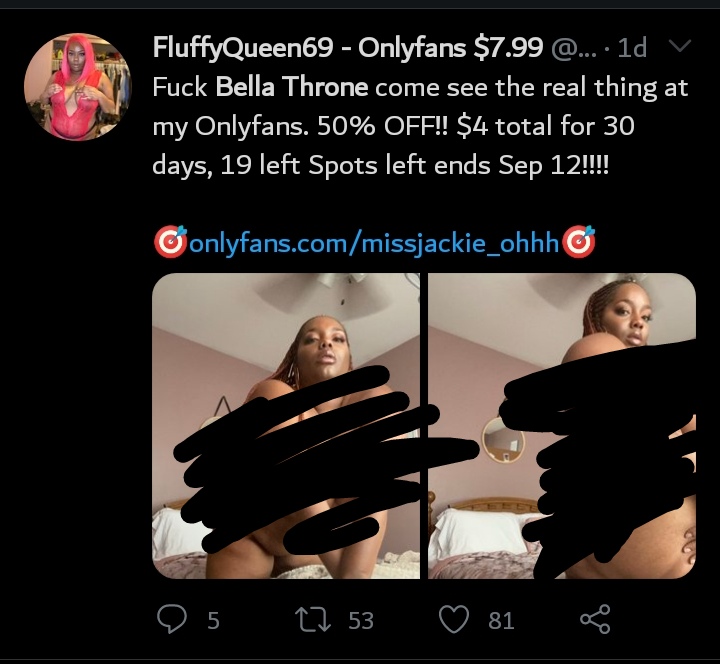Open the right attached photo

pos(562,426)
